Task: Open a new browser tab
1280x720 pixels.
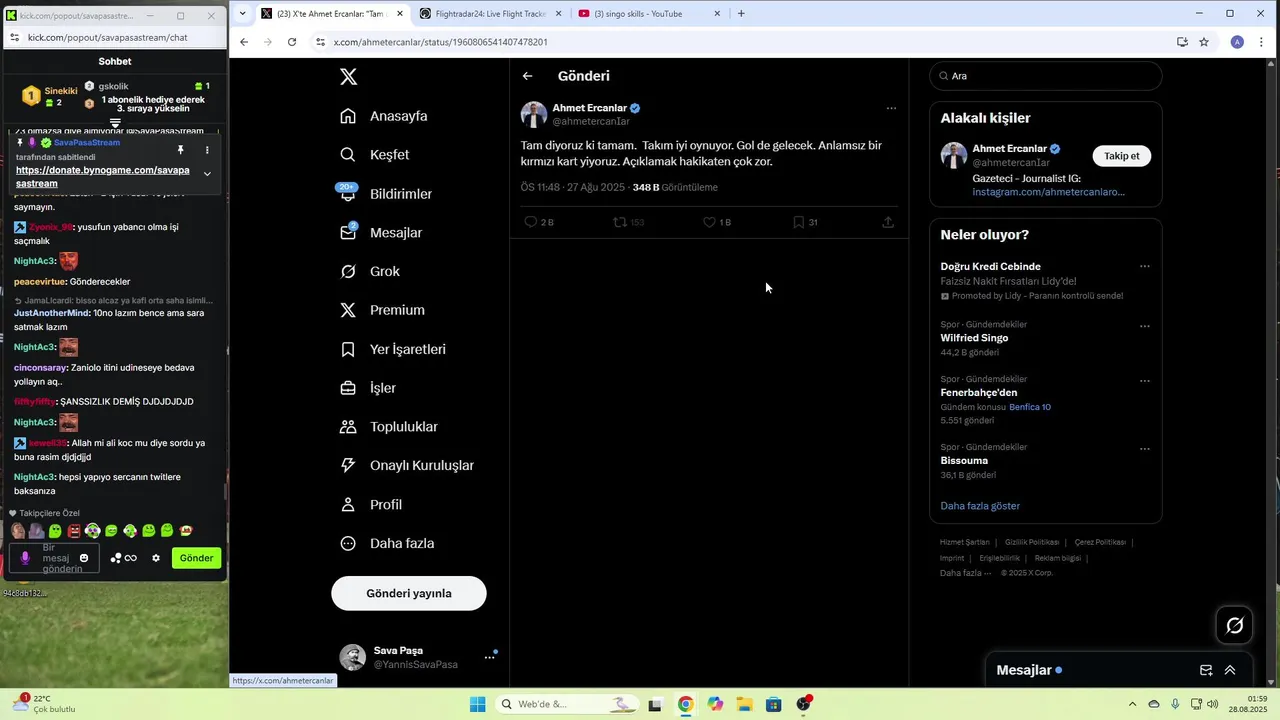Action: [741, 14]
